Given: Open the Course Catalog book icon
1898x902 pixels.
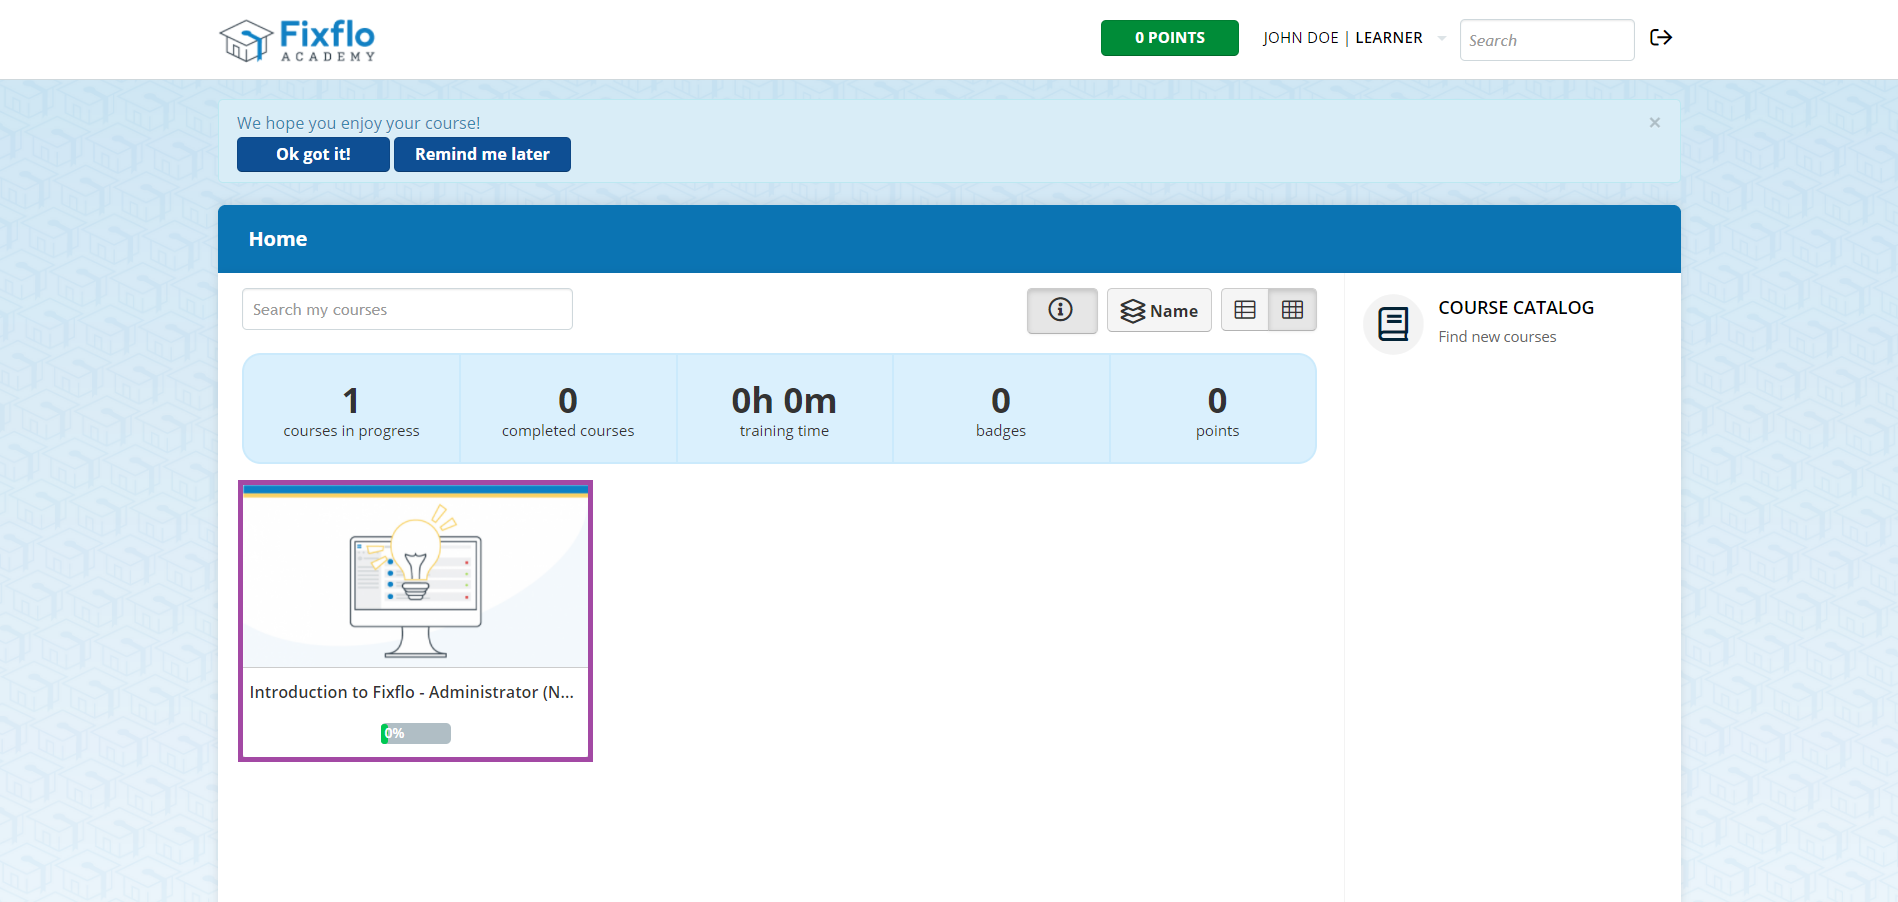Looking at the screenshot, I should (x=1393, y=324).
